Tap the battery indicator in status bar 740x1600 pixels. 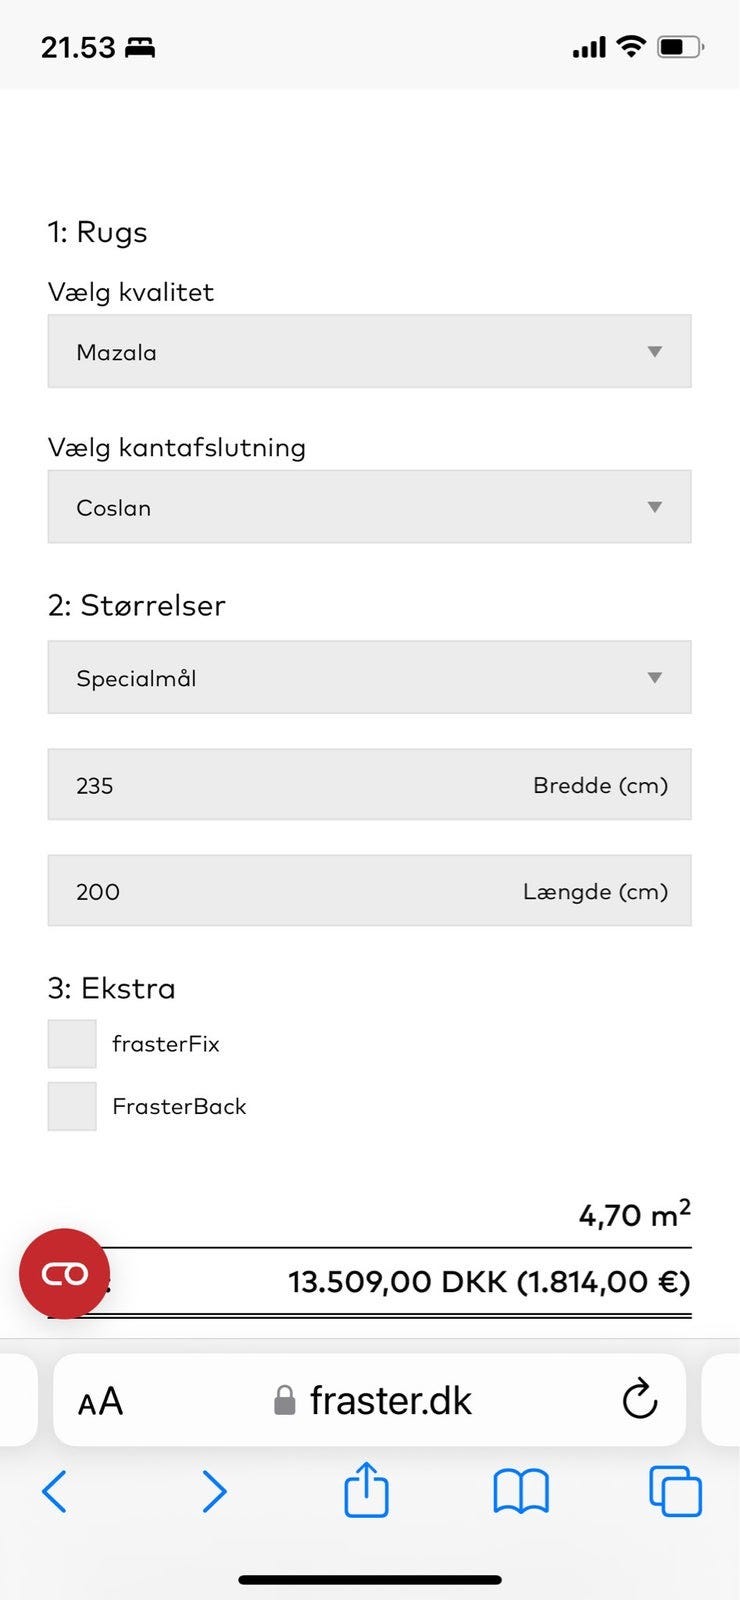(680, 46)
